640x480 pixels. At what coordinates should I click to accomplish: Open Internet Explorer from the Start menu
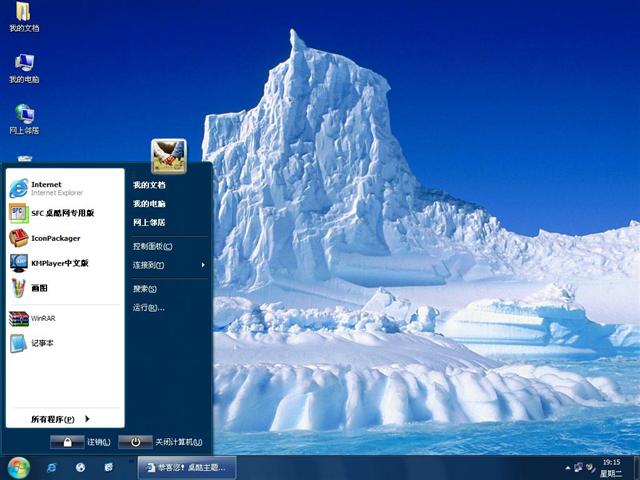point(45,188)
